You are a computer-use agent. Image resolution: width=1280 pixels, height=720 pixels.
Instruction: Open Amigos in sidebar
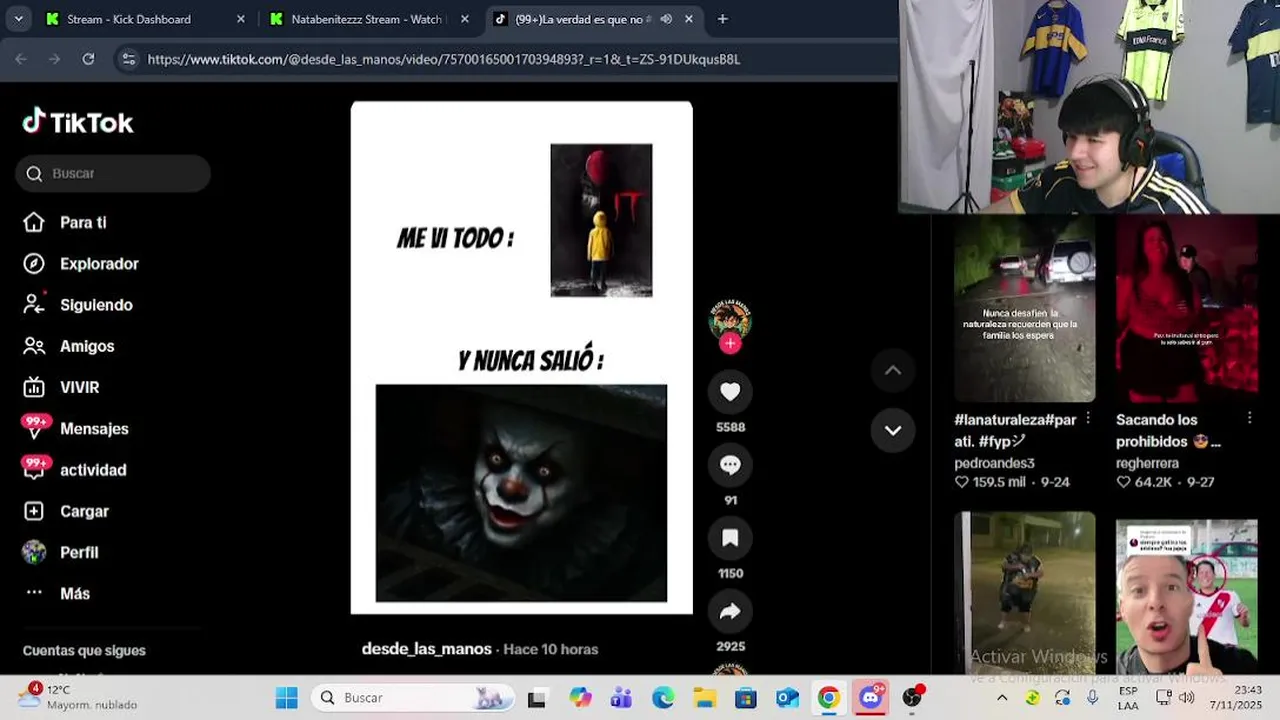[x=87, y=346]
